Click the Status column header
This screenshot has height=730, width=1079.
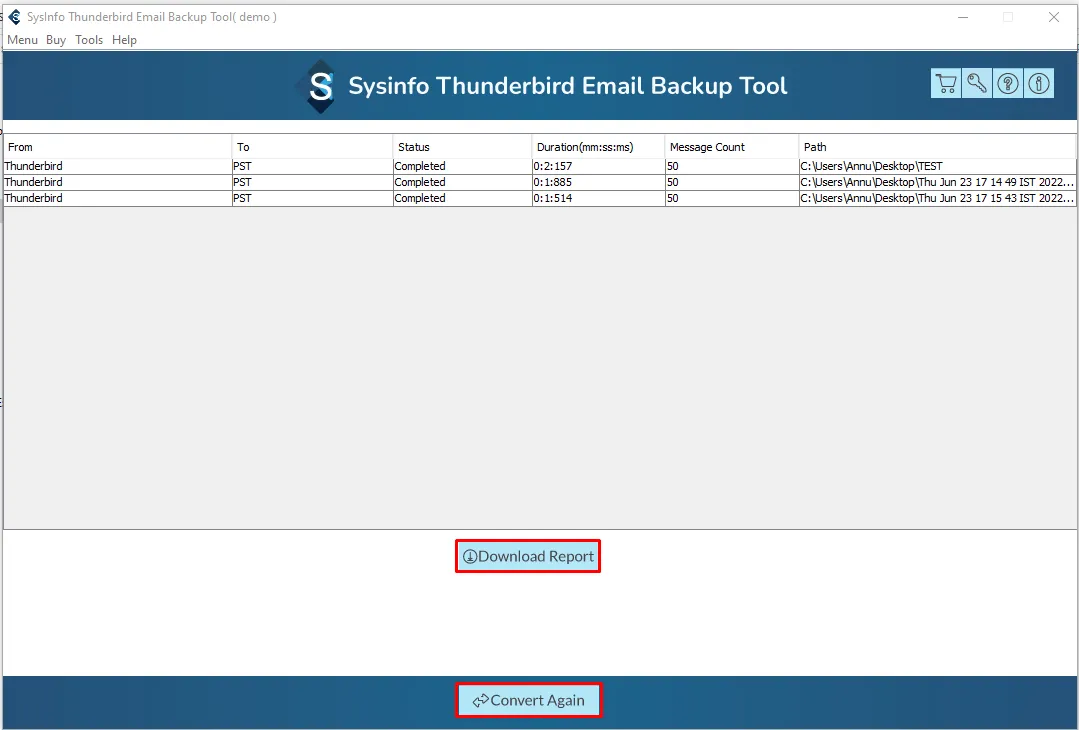pyautogui.click(x=462, y=147)
